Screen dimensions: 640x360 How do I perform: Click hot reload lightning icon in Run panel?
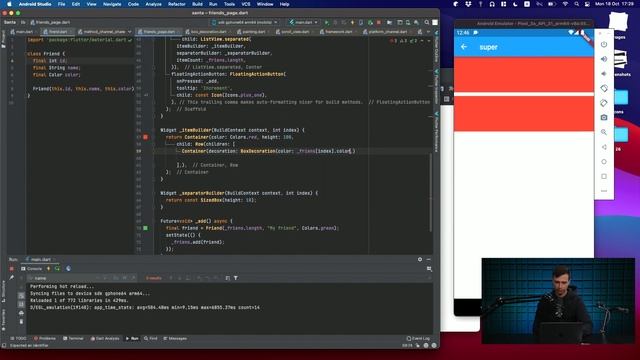click(x=49, y=269)
